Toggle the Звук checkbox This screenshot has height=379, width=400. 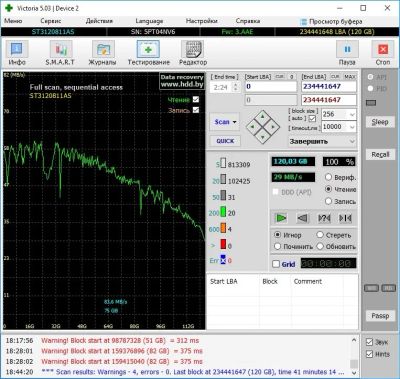(x=369, y=342)
